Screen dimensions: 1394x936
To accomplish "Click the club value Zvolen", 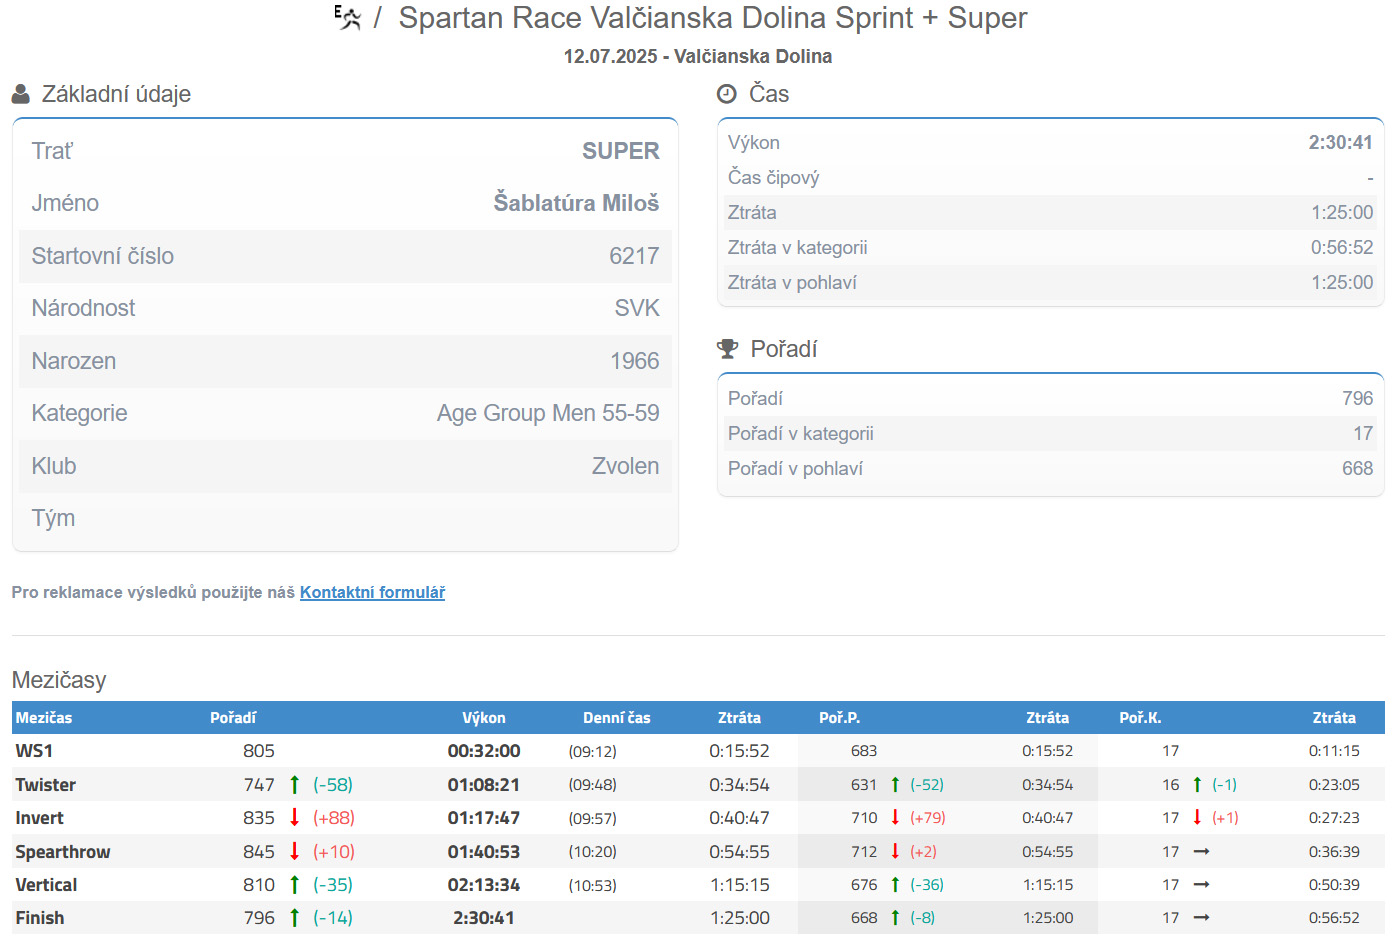I will coord(626,466).
